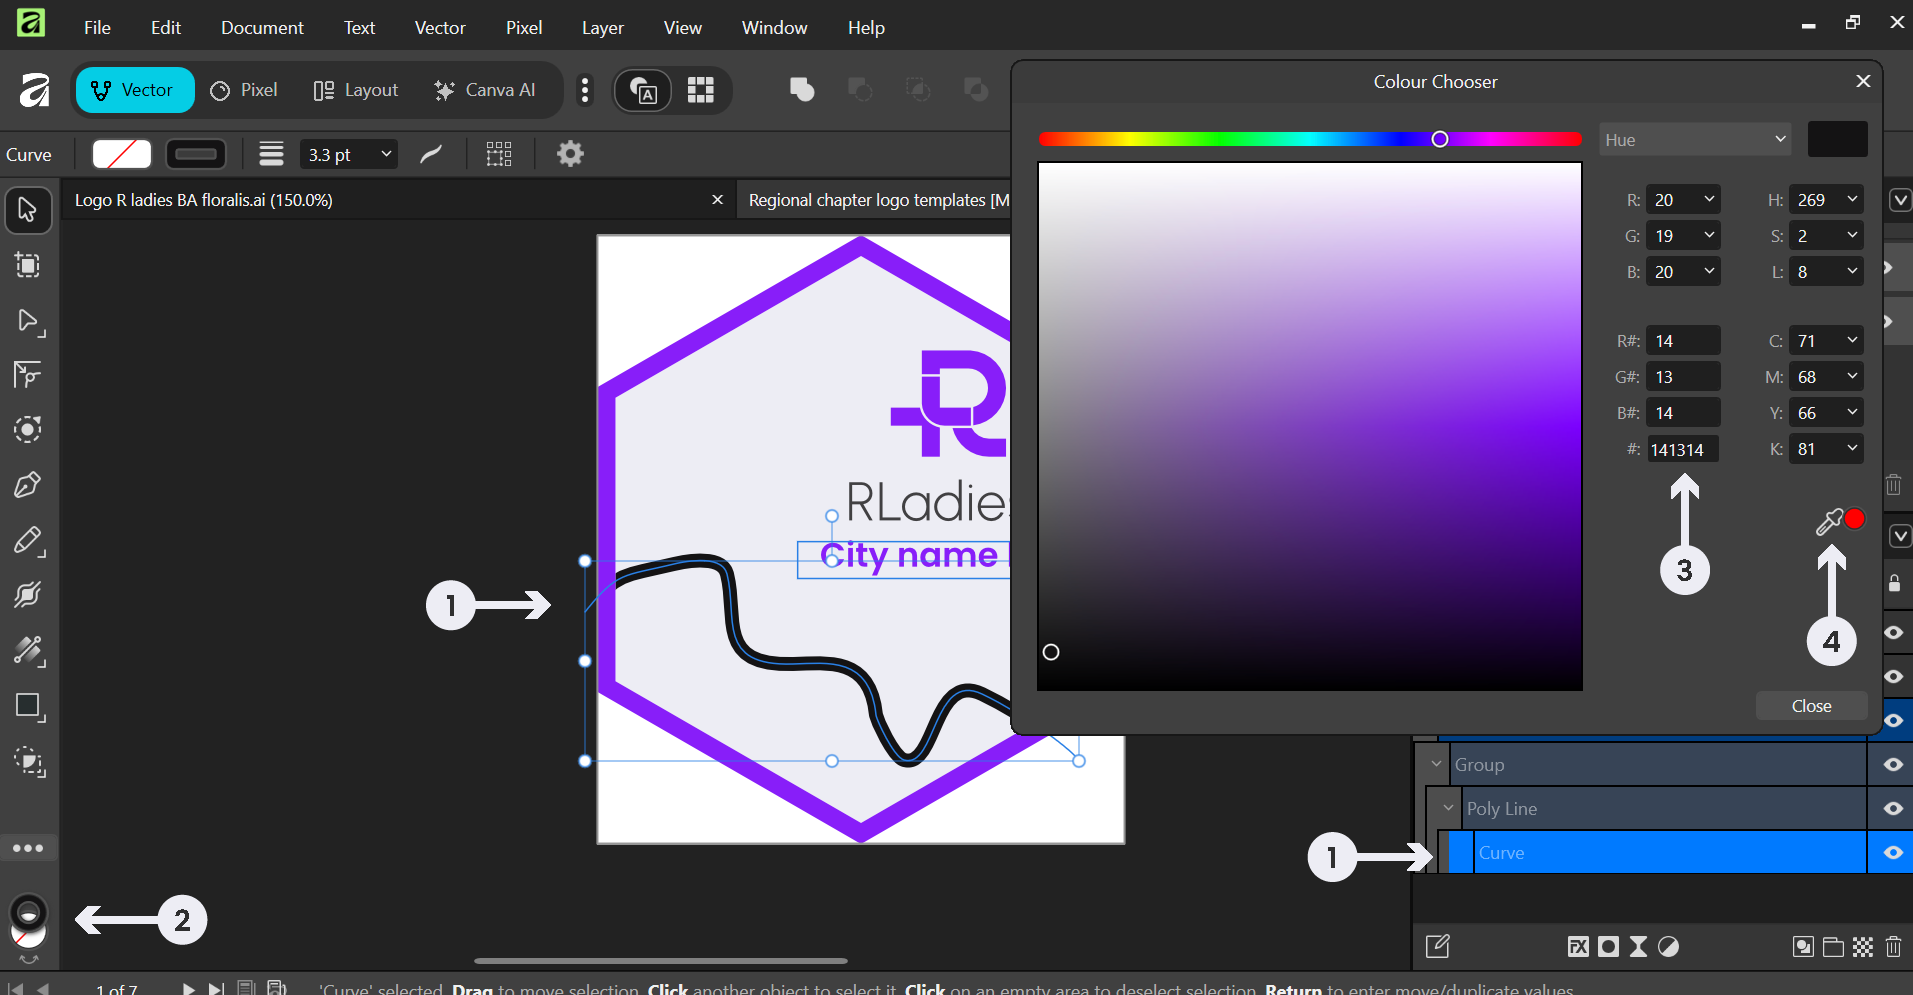Click the FX layer effects icon

[1578, 947]
